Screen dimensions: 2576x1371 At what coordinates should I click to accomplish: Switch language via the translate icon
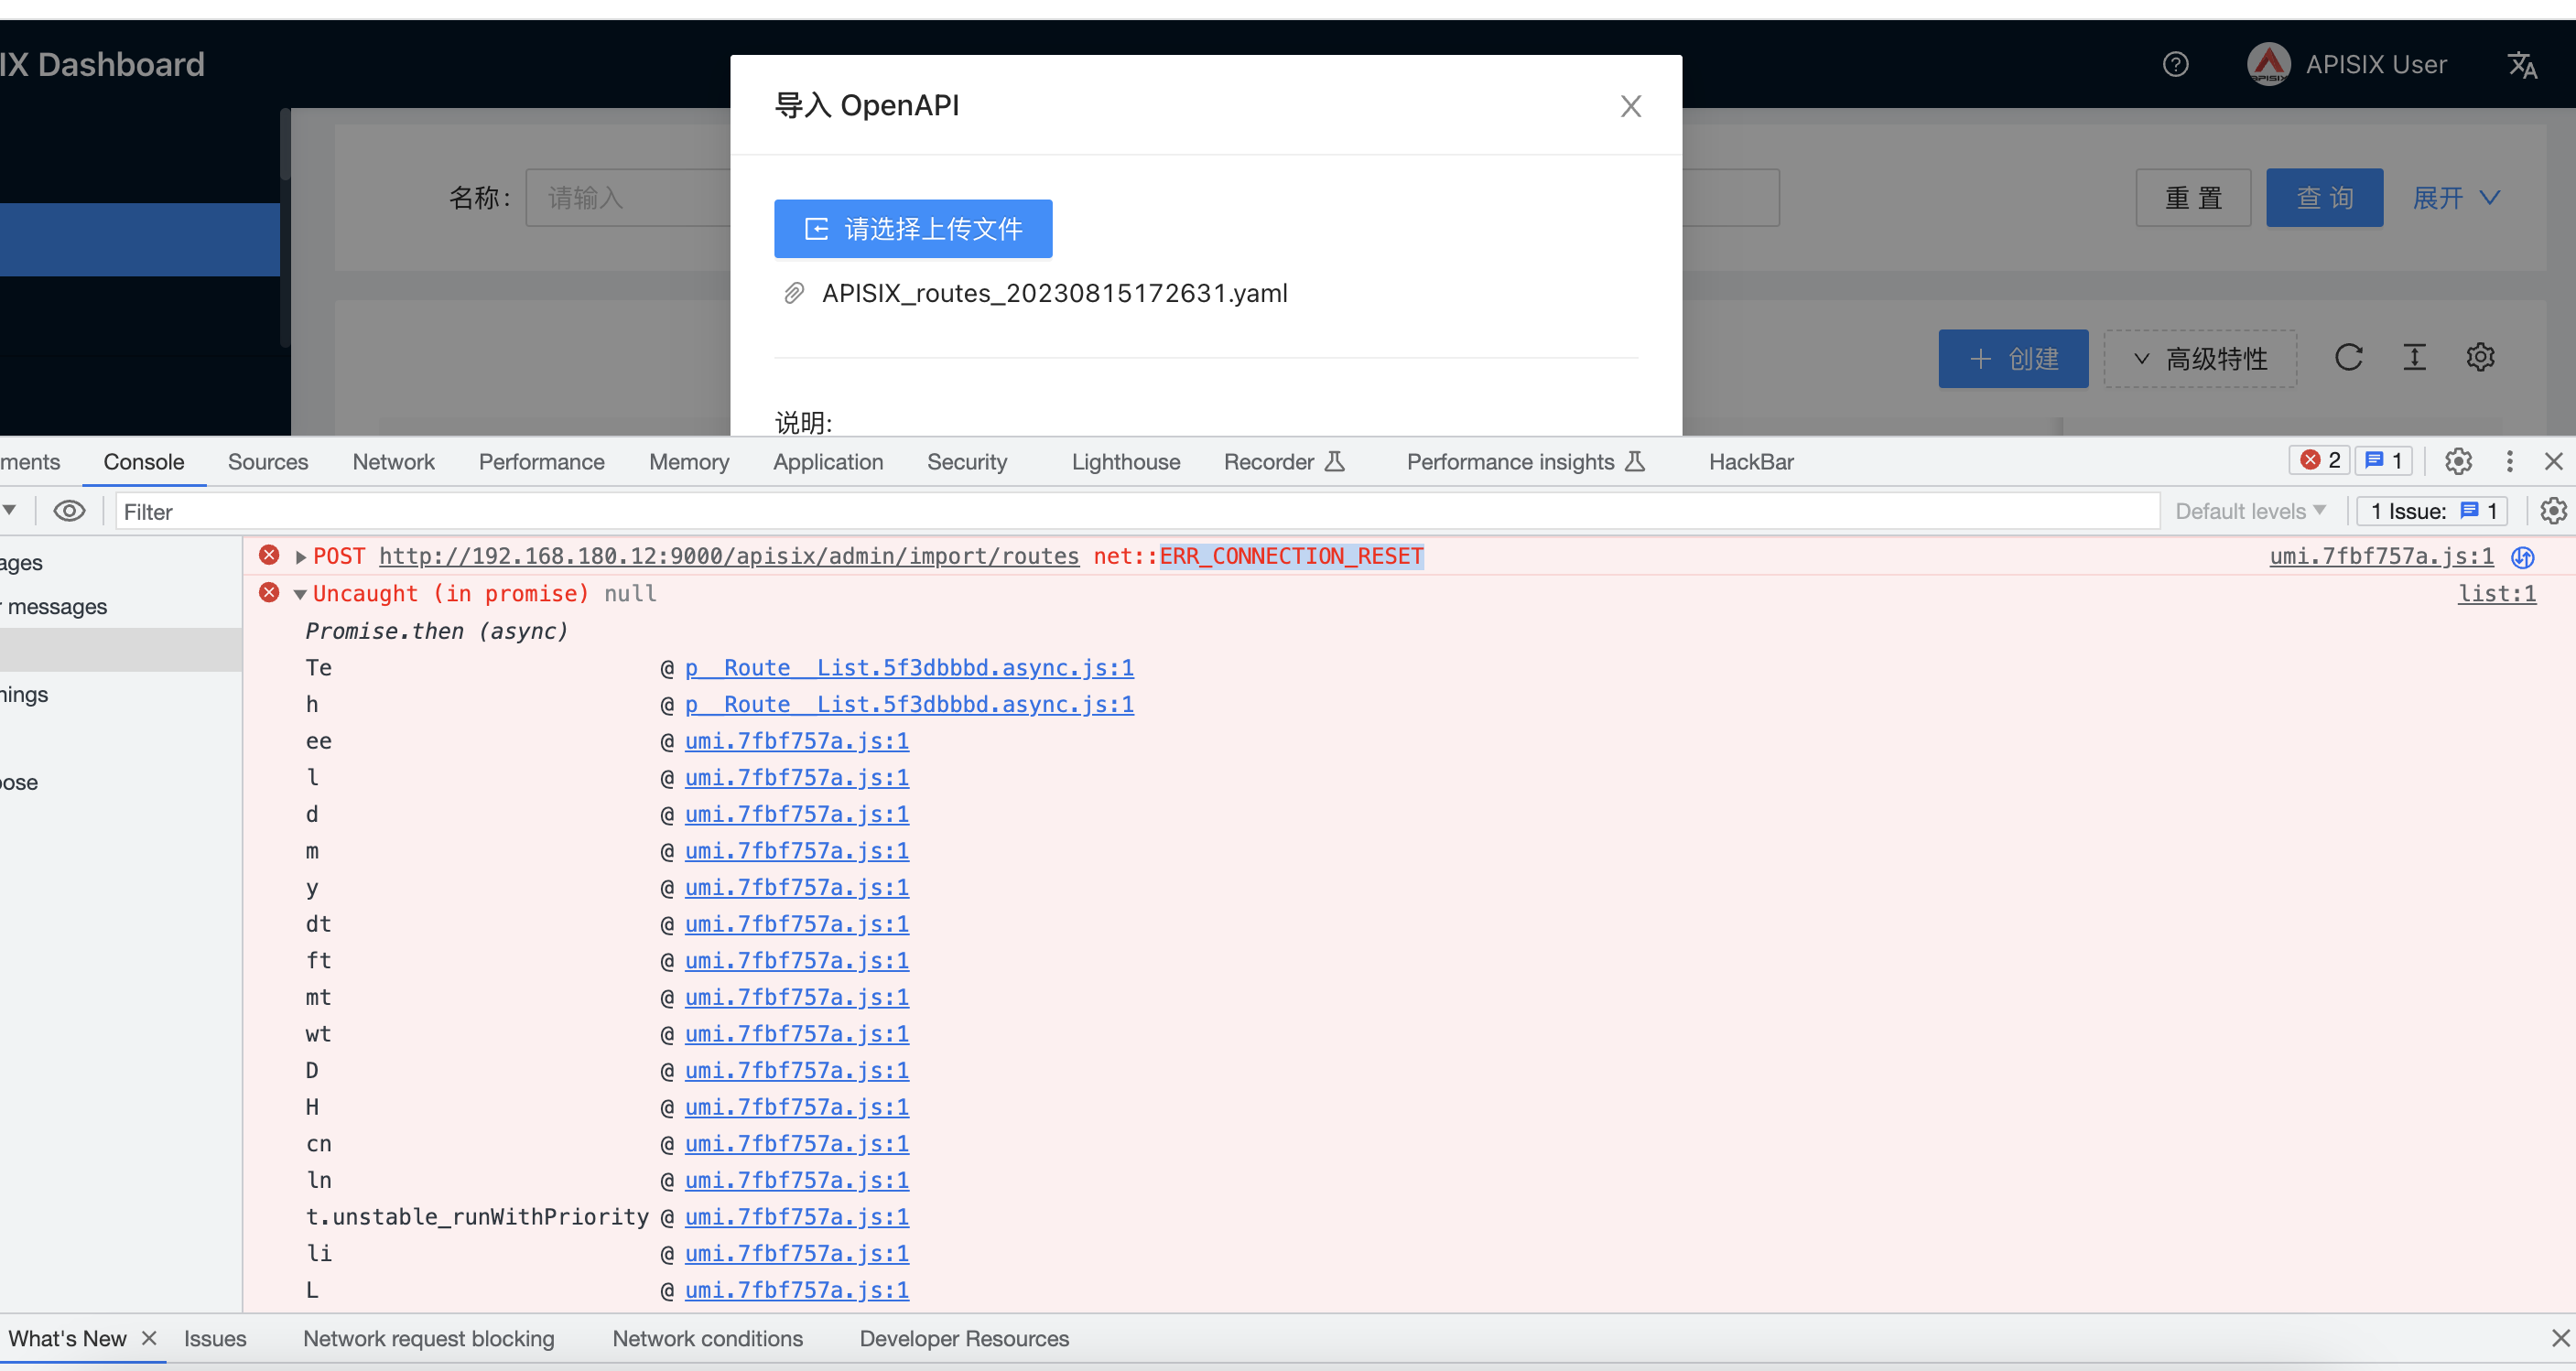coord(2523,64)
